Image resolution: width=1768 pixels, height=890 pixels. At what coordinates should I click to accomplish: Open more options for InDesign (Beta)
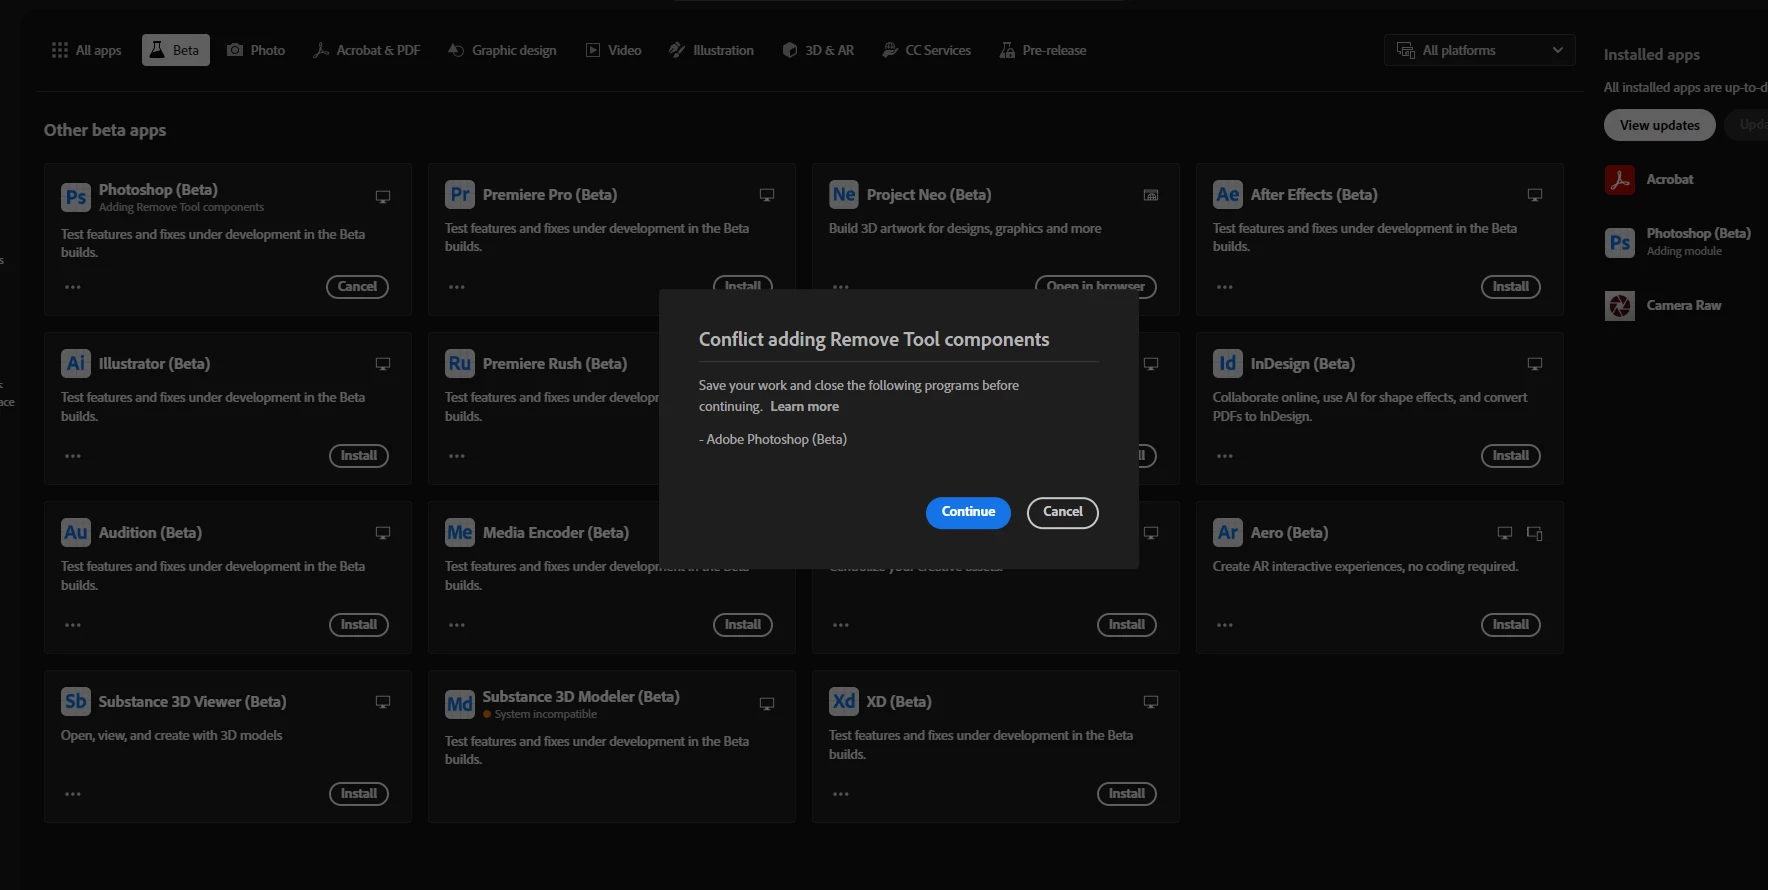point(1225,456)
